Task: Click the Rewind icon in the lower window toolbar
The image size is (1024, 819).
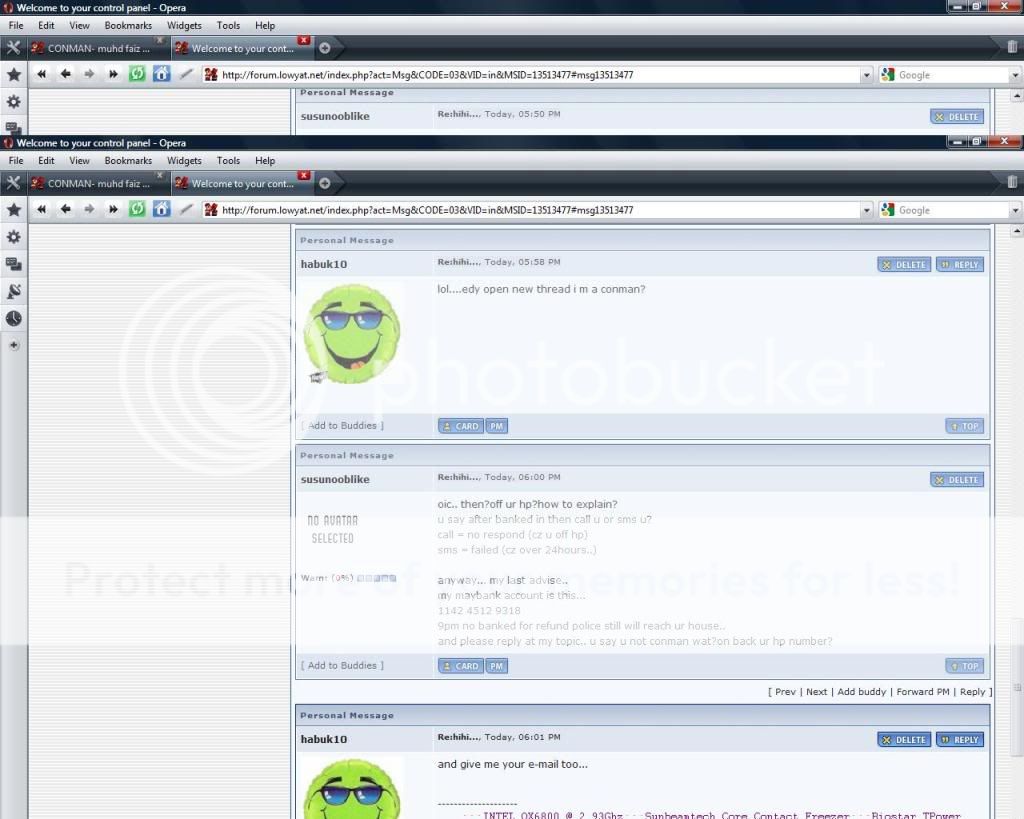Action: point(42,210)
